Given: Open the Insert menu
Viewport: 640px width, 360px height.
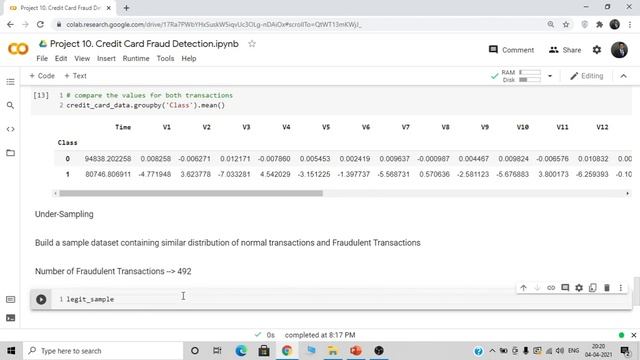Looking at the screenshot, I should pos(106,58).
